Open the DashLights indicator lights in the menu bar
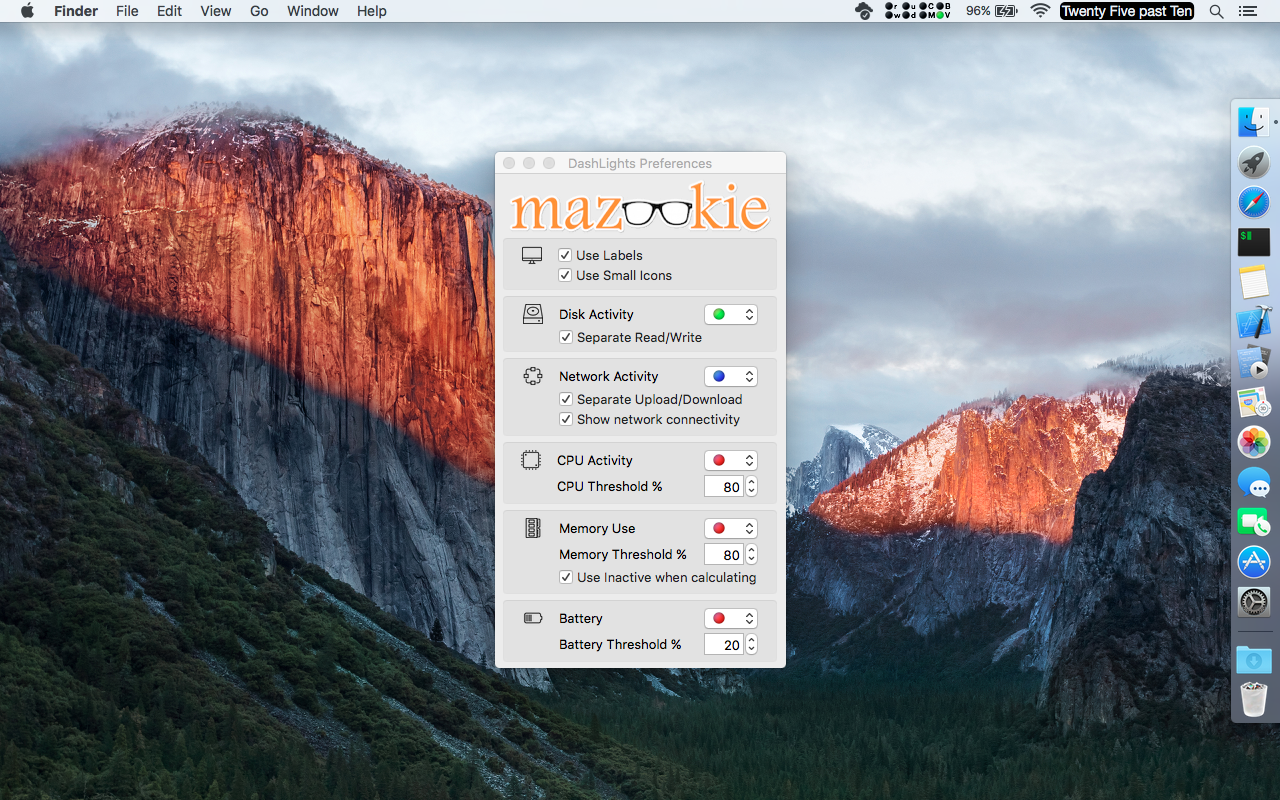 click(x=918, y=11)
